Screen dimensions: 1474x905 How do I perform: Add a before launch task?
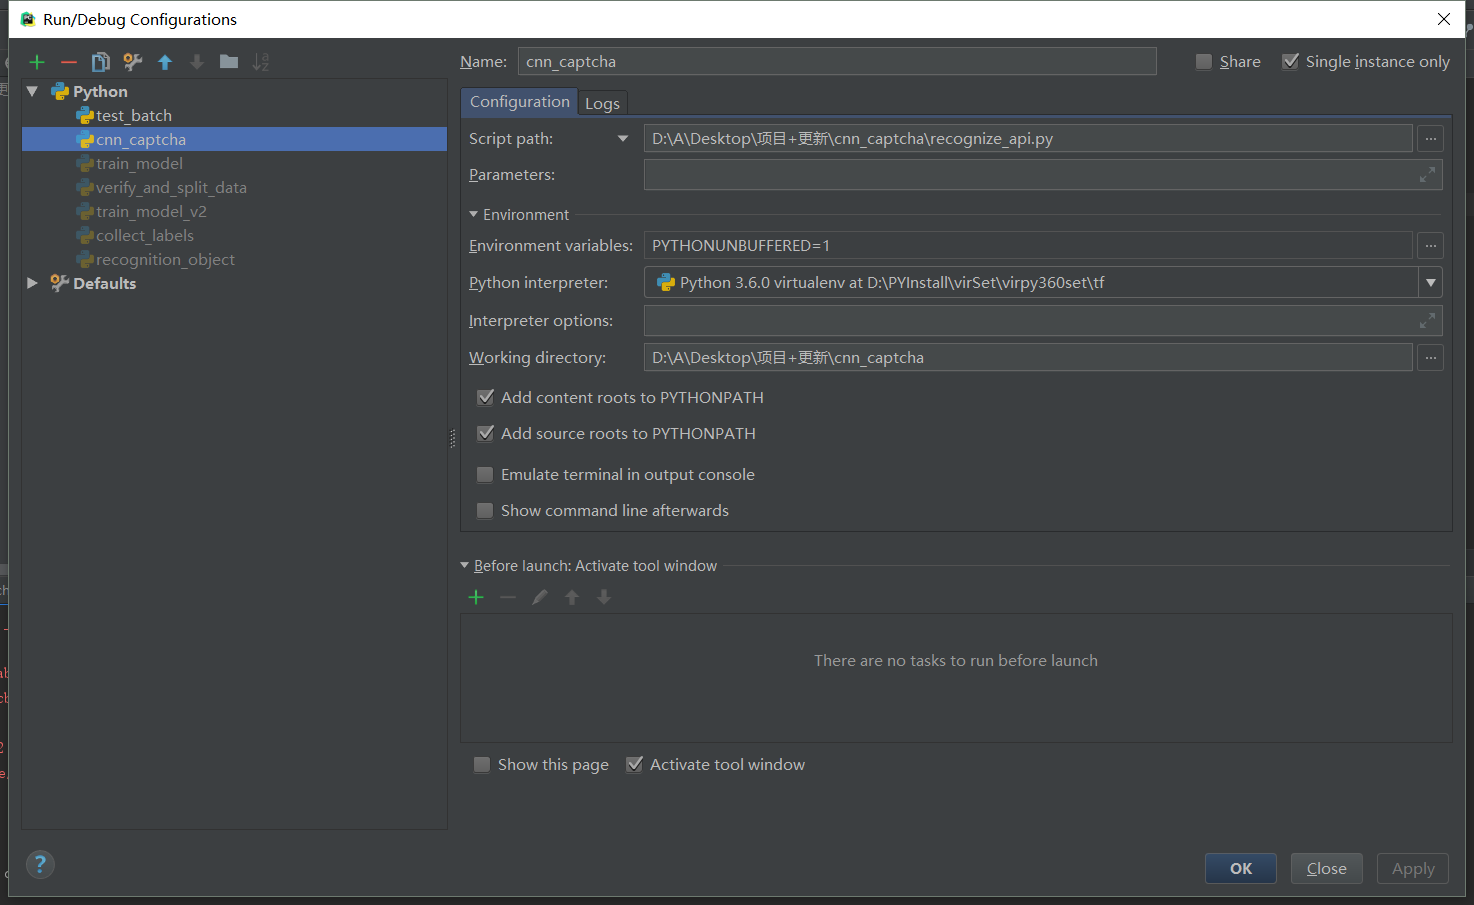pyautogui.click(x=476, y=597)
